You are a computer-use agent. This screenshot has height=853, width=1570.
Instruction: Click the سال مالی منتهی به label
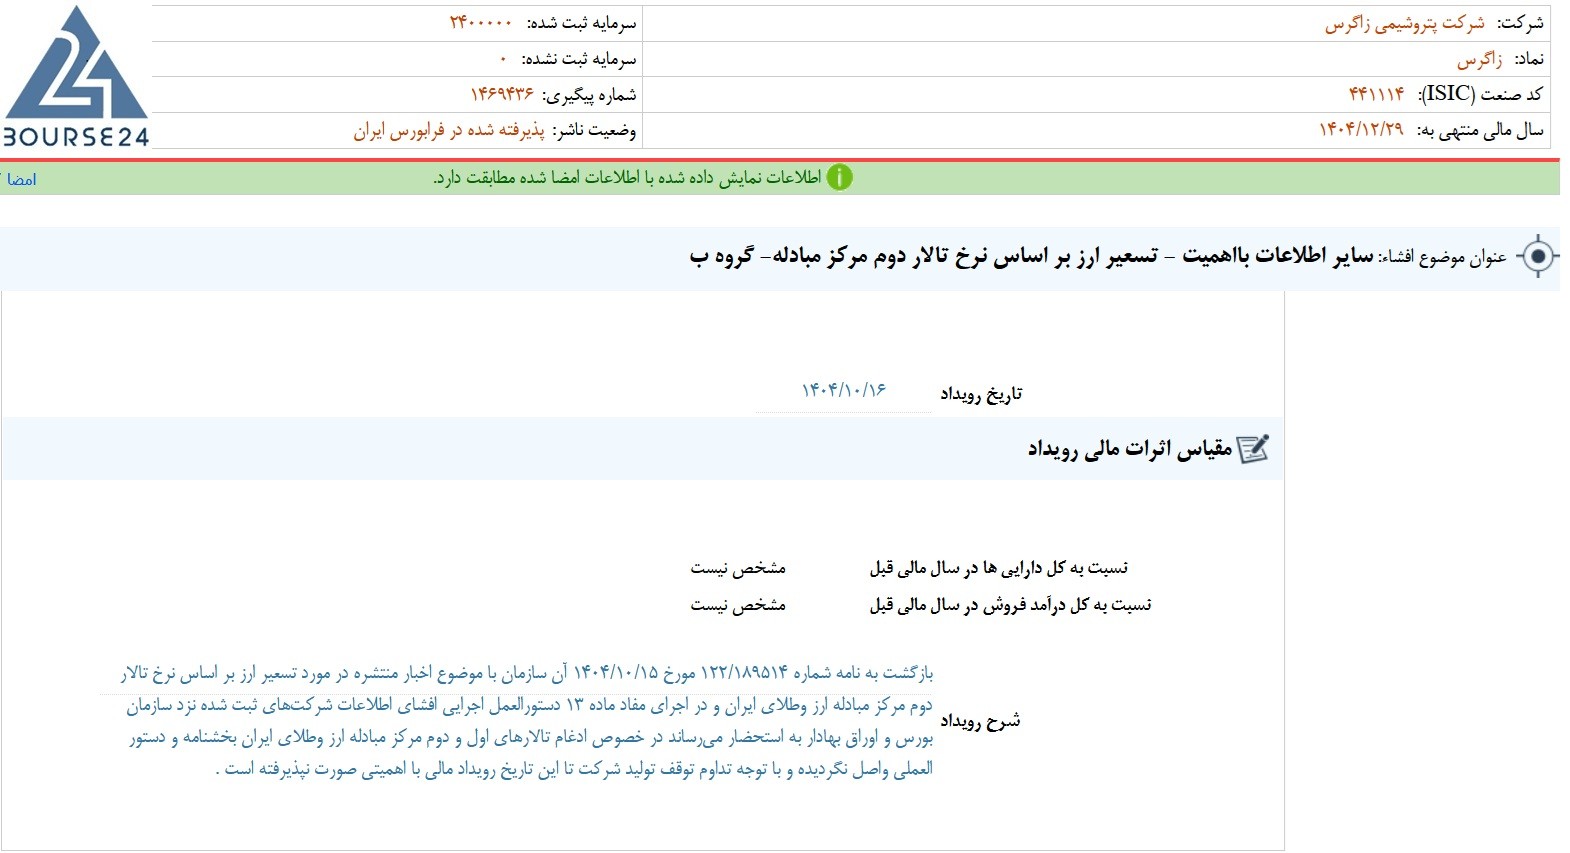[x=1480, y=130]
